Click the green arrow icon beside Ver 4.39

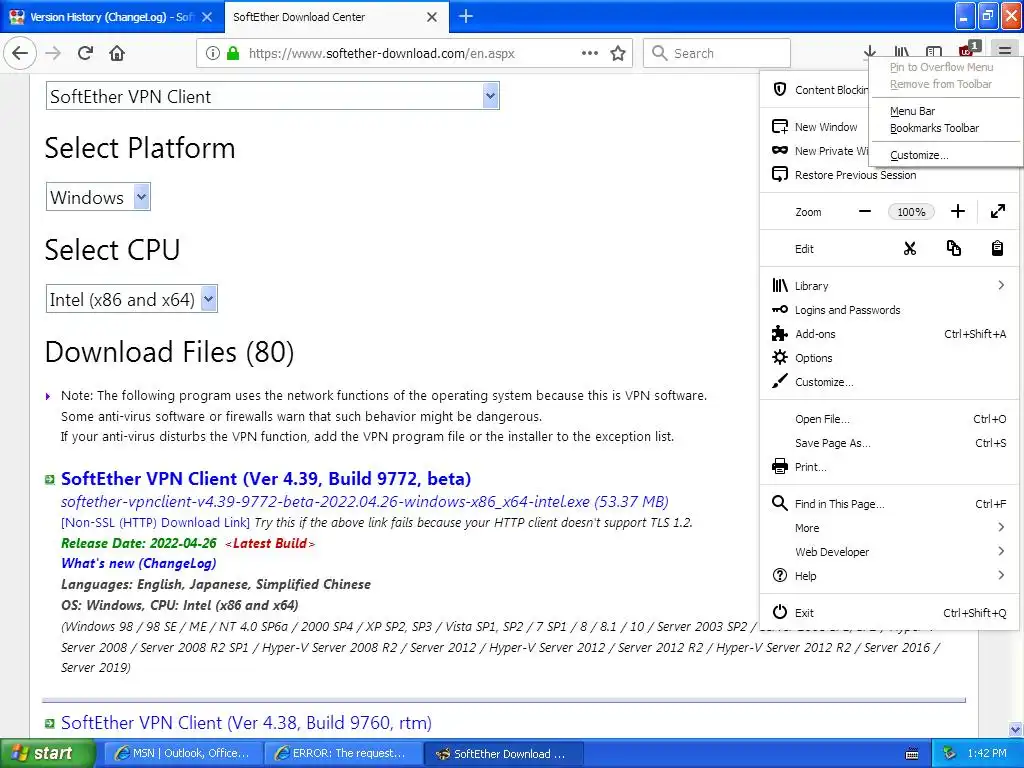[x=50, y=479]
